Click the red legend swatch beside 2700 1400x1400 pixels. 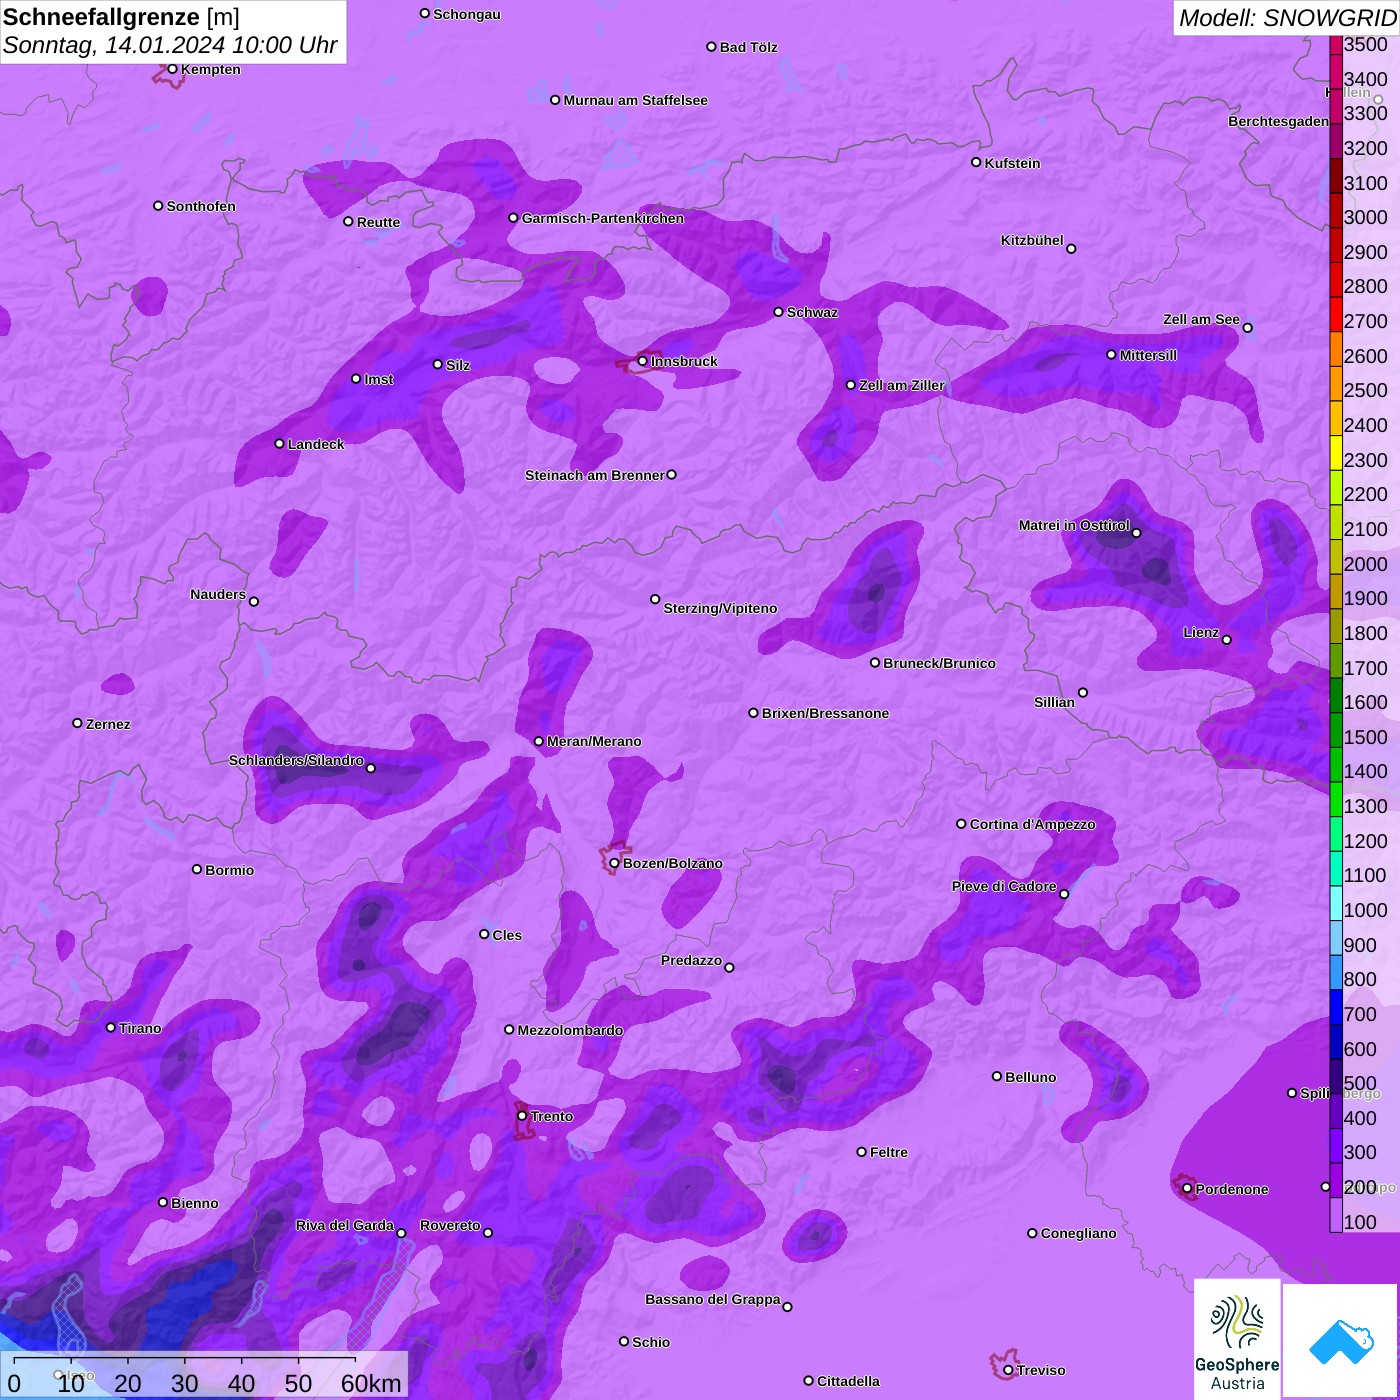(1336, 313)
